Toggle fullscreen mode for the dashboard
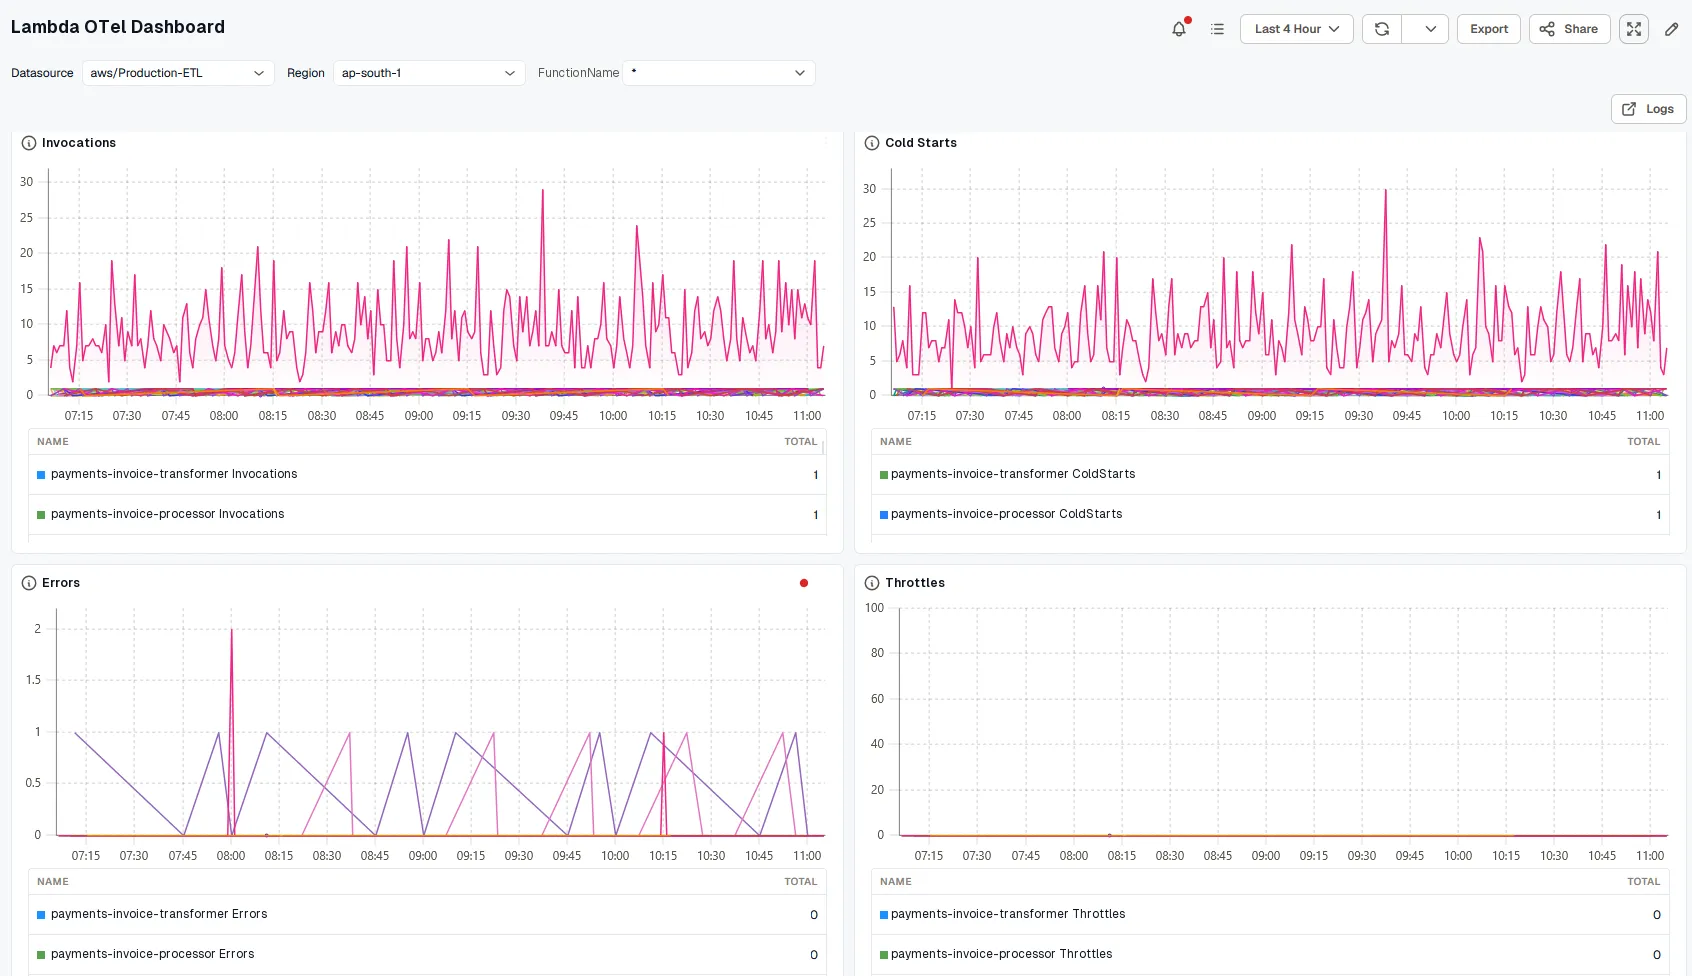This screenshot has height=976, width=1692. click(x=1634, y=29)
